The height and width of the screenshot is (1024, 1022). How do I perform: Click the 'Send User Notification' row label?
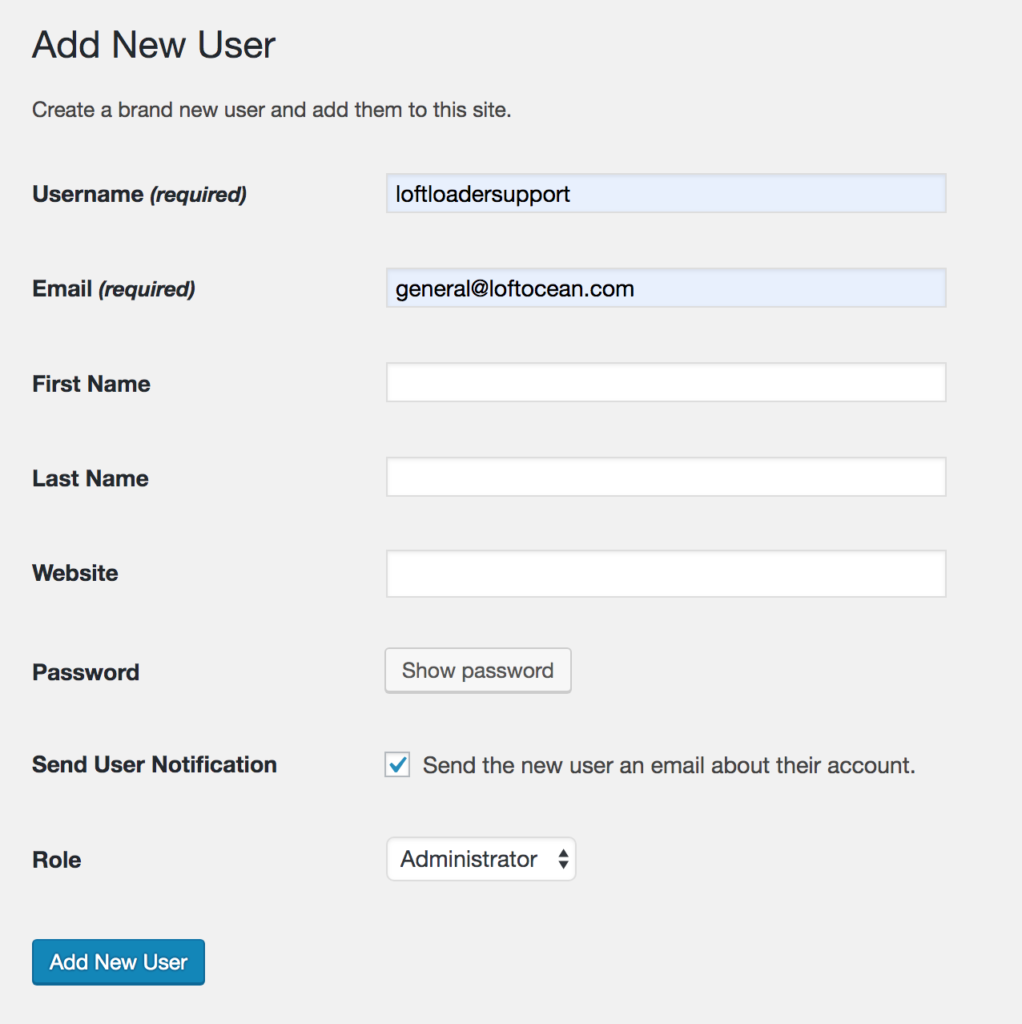(154, 765)
